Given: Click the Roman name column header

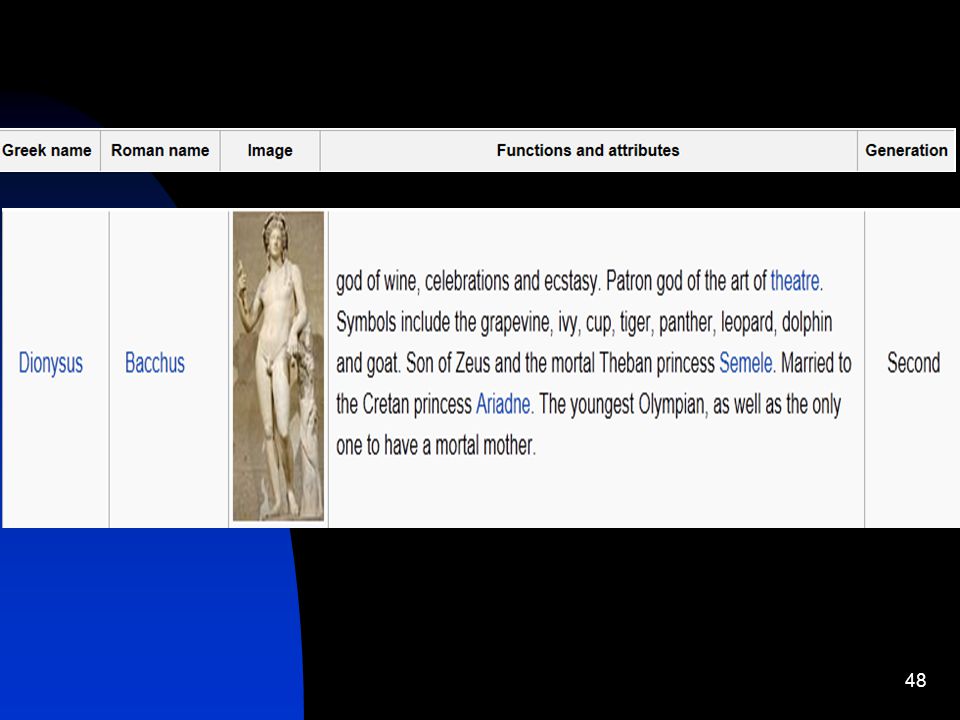Looking at the screenshot, I should click(x=160, y=151).
